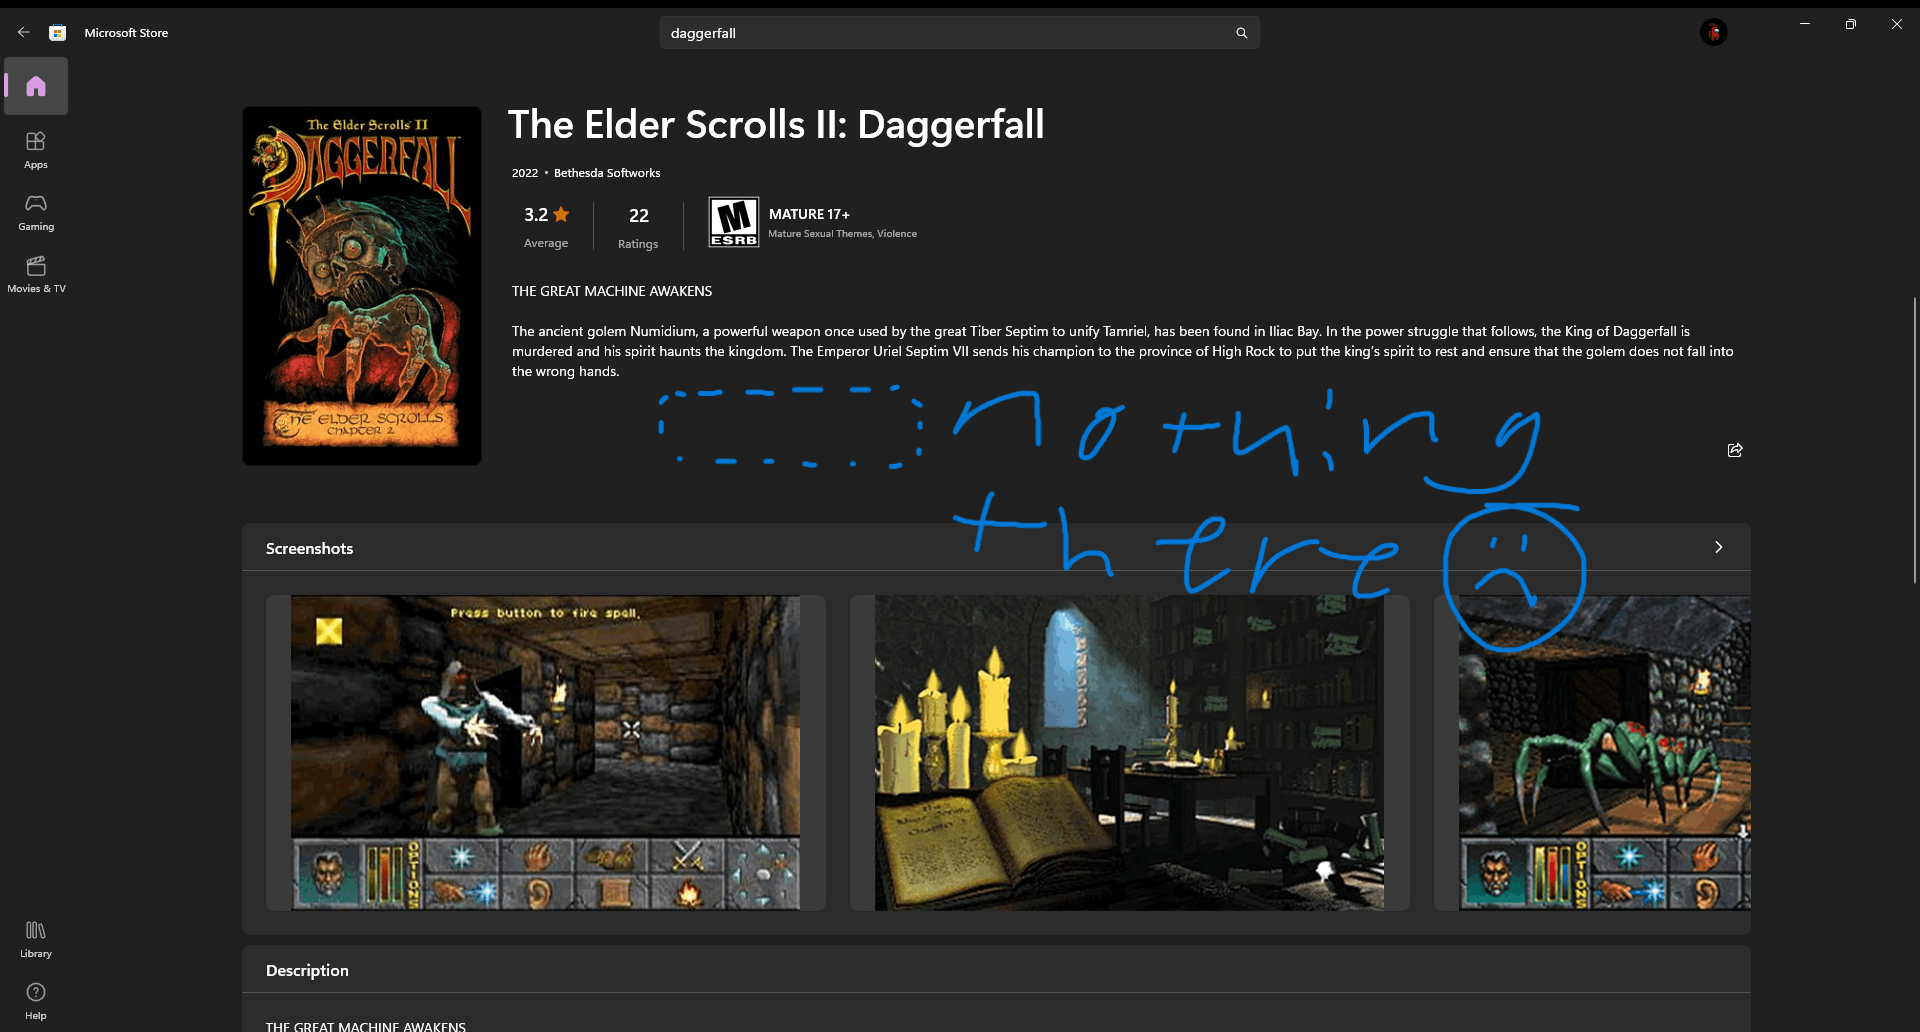The width and height of the screenshot is (1920, 1032).
Task: Click the 22 Ratings count
Action: [638, 228]
